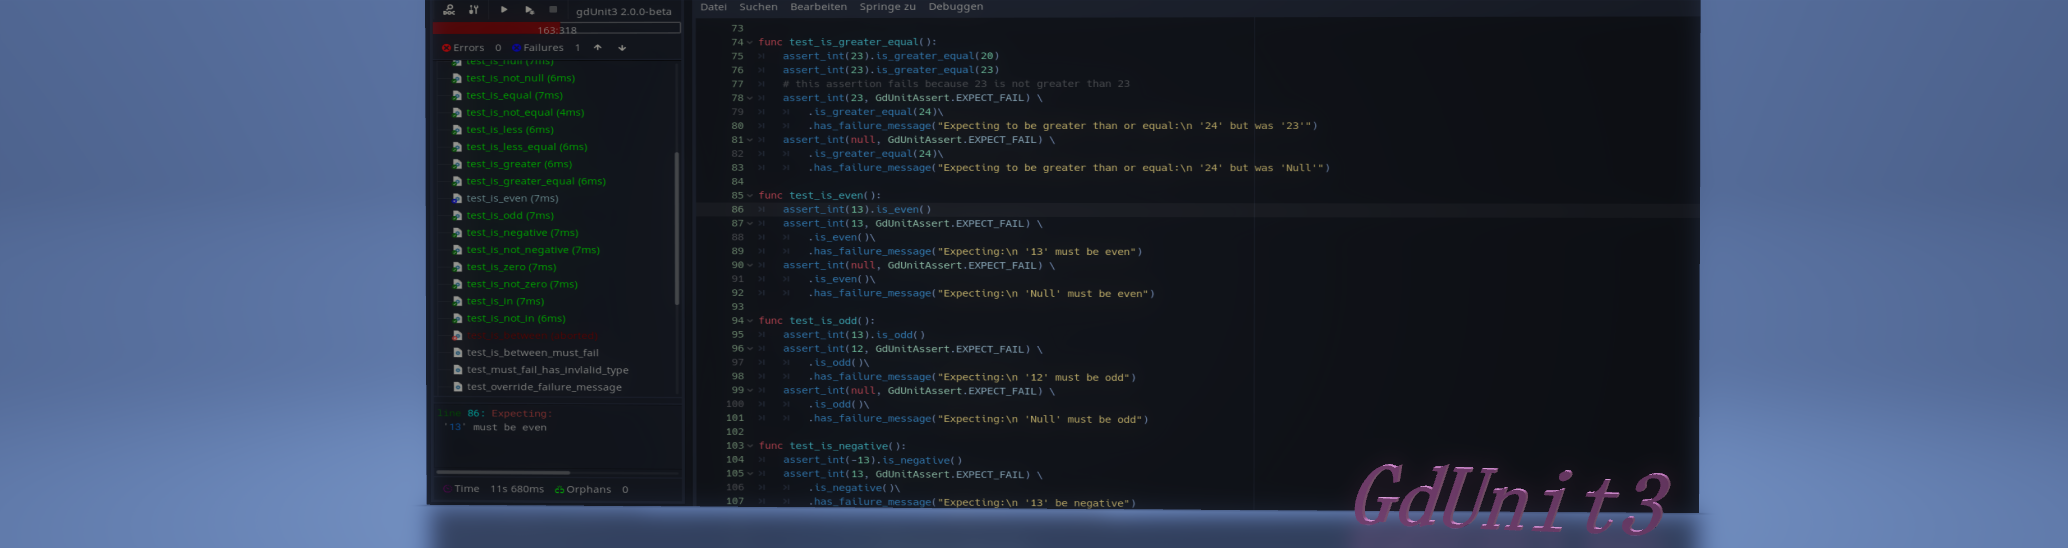Click the debug run tests icon
The width and height of the screenshot is (2068, 548).
(x=529, y=10)
